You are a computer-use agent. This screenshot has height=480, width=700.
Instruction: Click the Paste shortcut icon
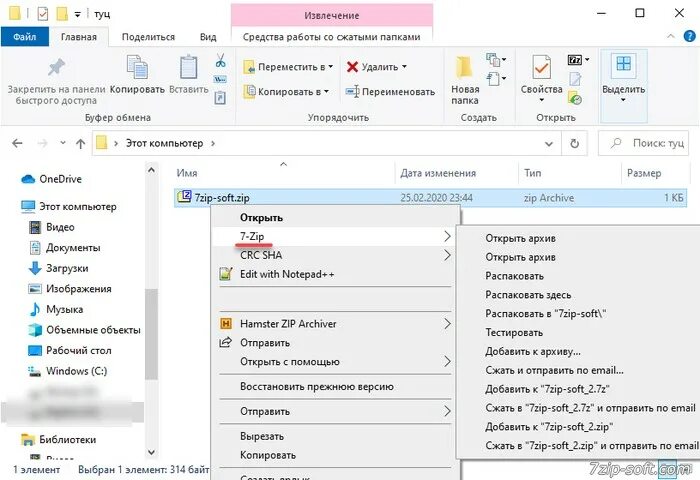tap(220, 97)
